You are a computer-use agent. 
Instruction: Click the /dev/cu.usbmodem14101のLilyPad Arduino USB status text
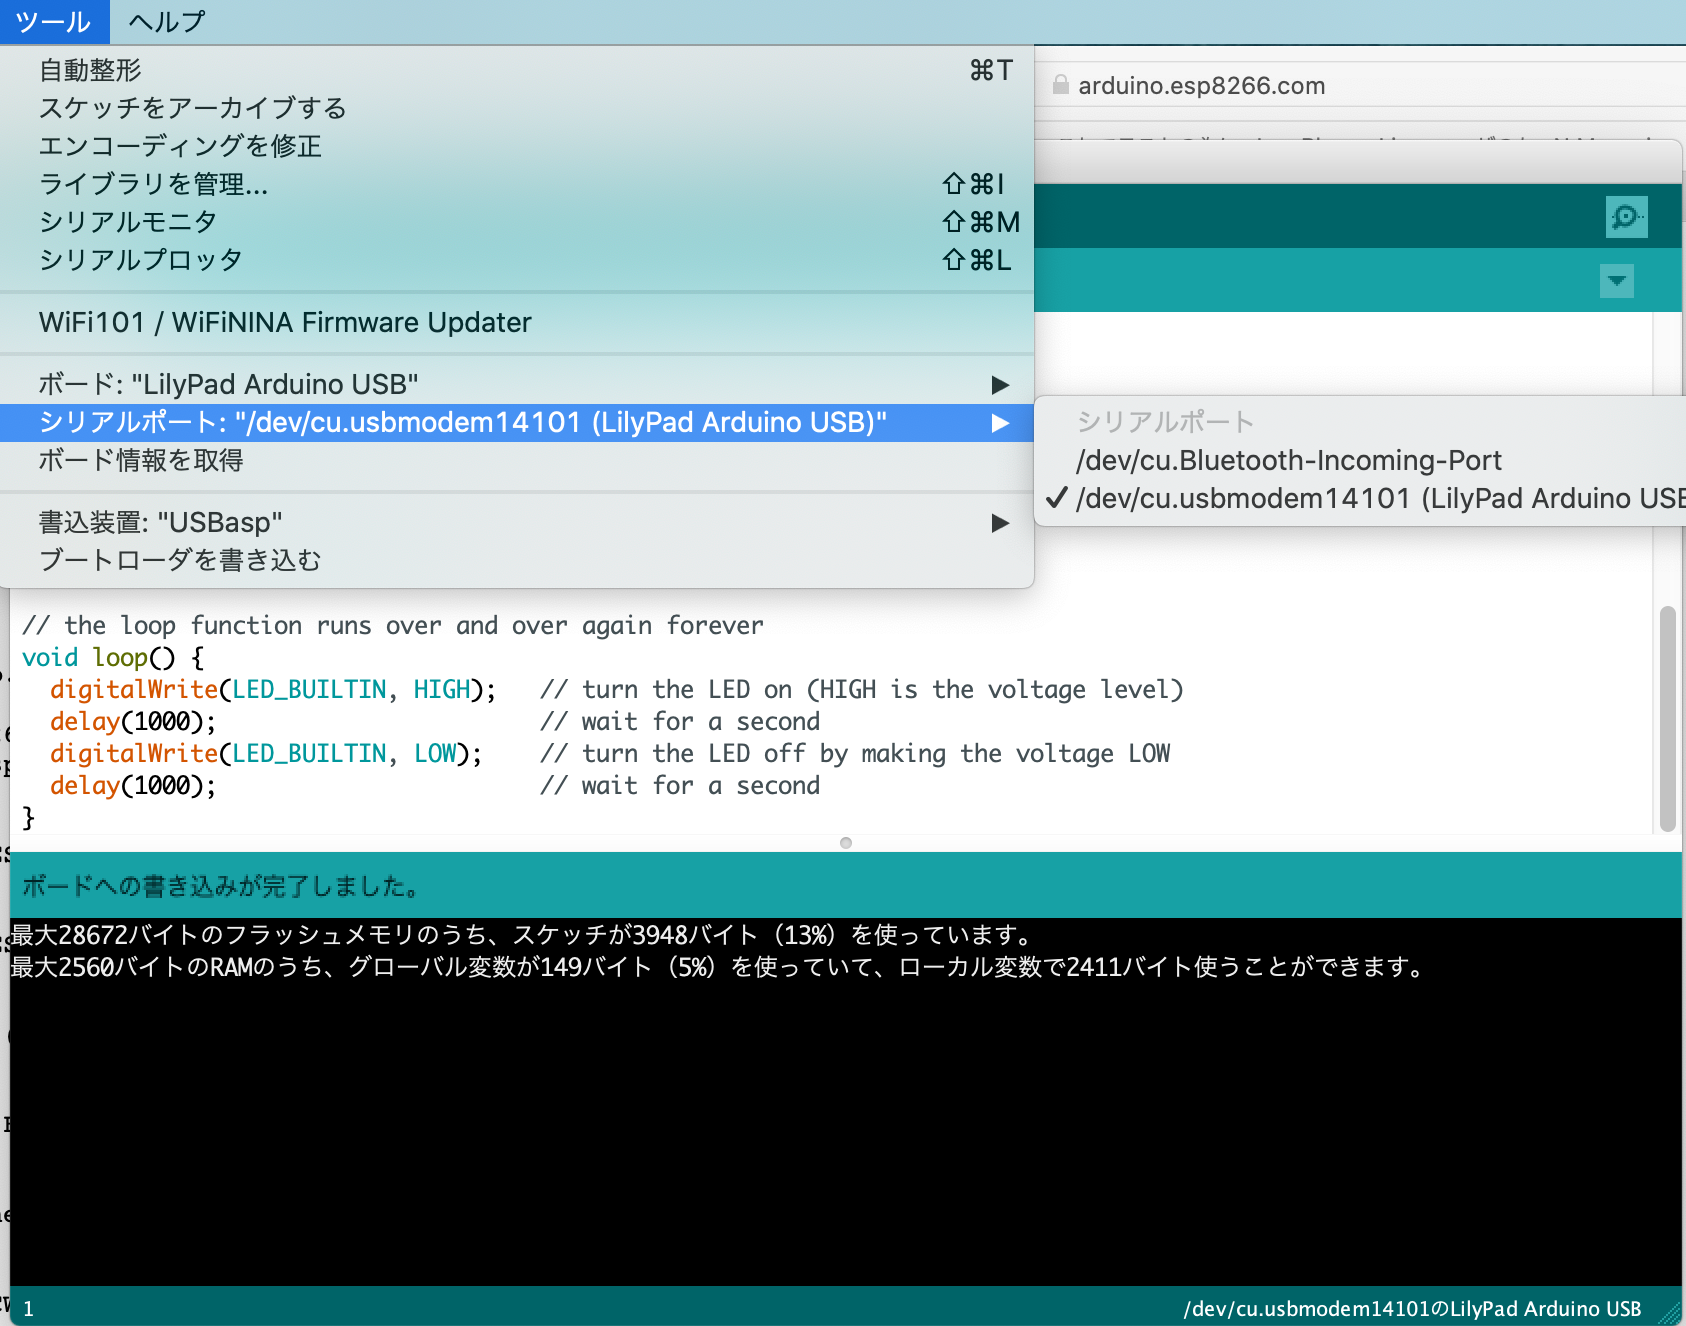(x=1412, y=1309)
